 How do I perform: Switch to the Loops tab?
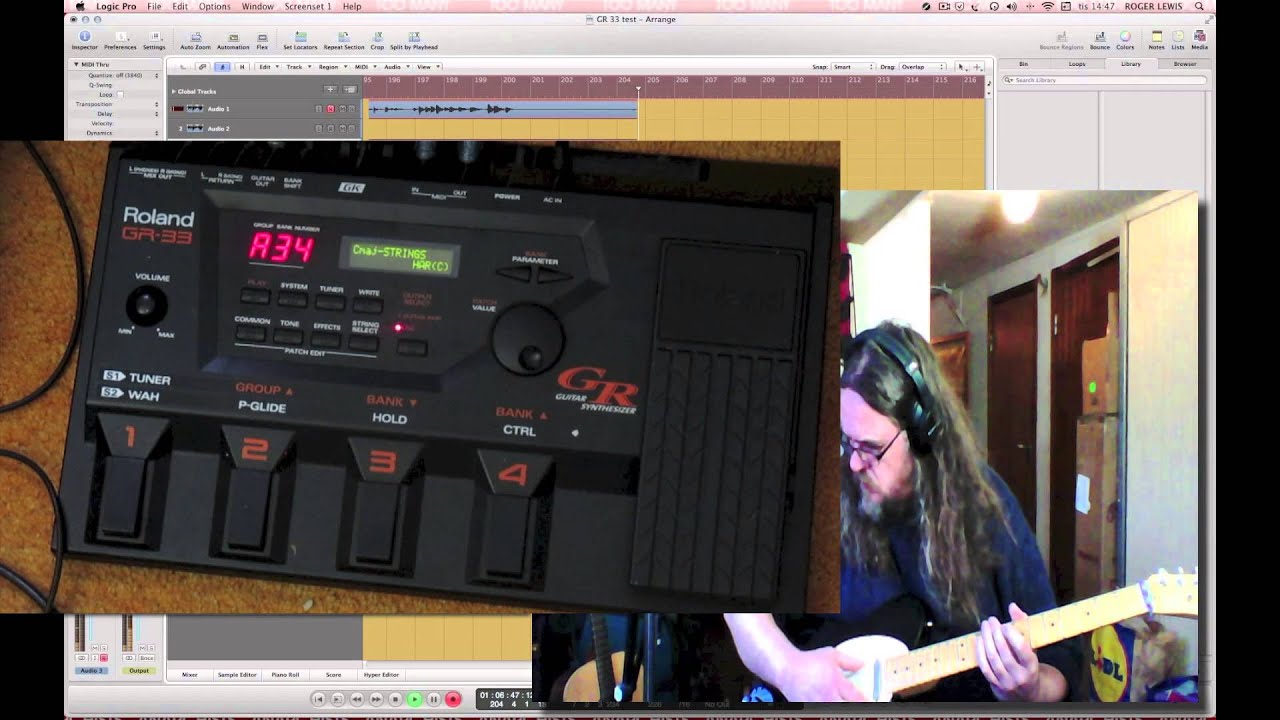pos(1077,64)
